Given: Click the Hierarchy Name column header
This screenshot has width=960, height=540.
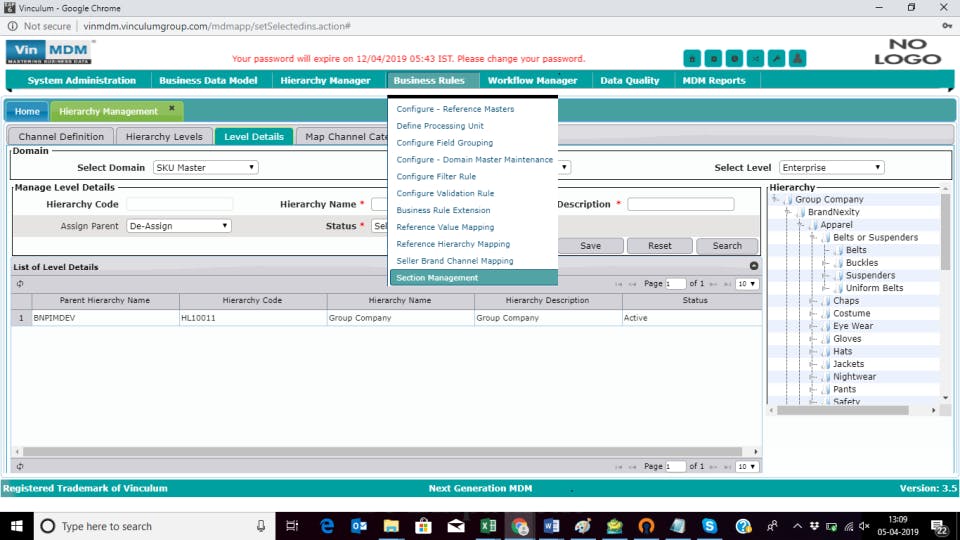Looking at the screenshot, I should click(400, 301).
